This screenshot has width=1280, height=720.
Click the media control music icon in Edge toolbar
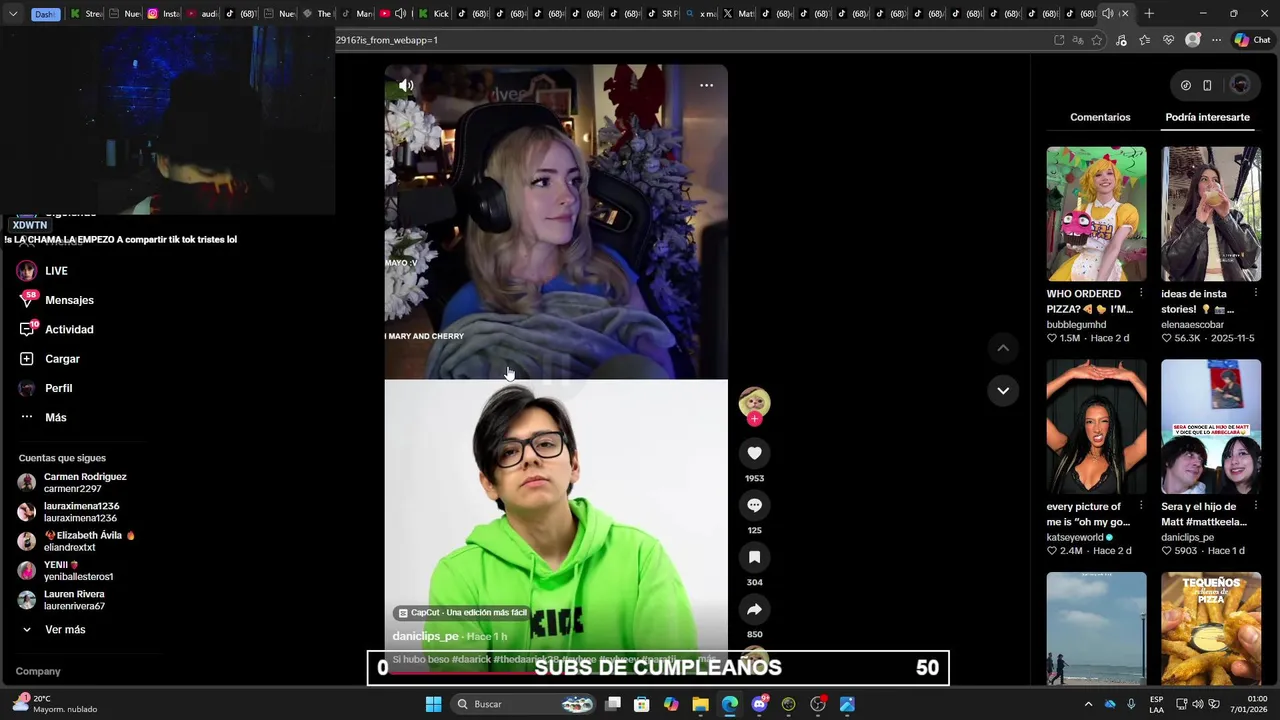[1121, 40]
